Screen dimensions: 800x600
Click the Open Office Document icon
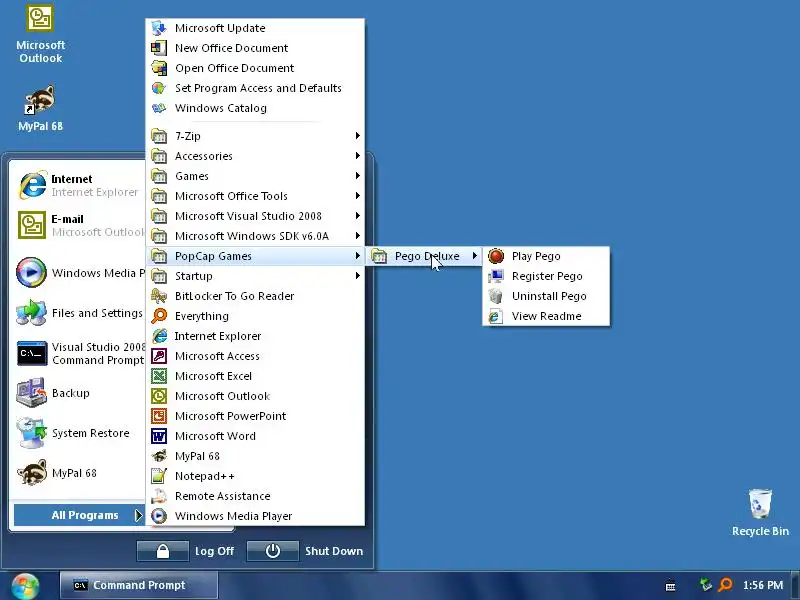(x=159, y=68)
